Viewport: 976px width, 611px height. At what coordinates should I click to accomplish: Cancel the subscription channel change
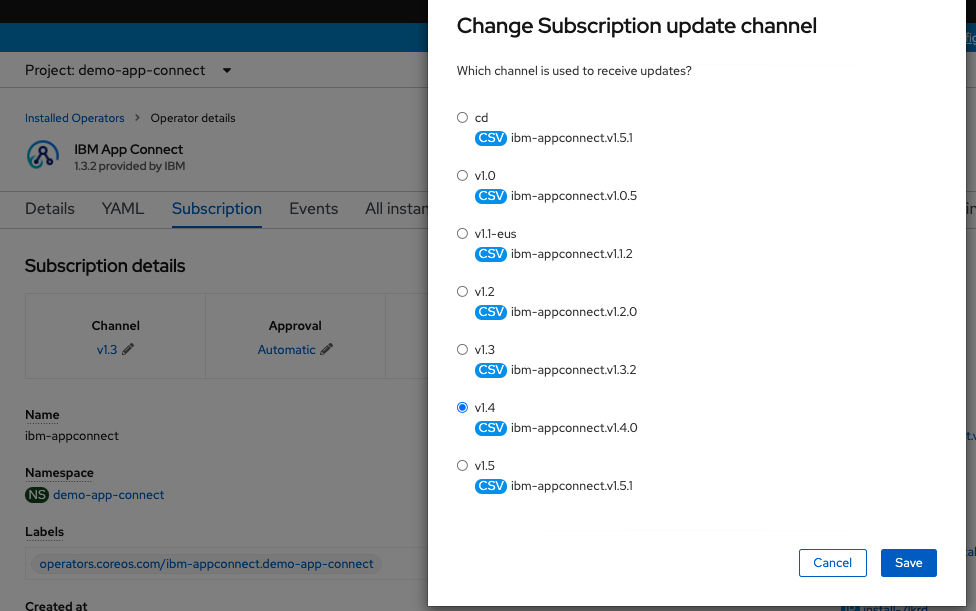[x=832, y=562]
